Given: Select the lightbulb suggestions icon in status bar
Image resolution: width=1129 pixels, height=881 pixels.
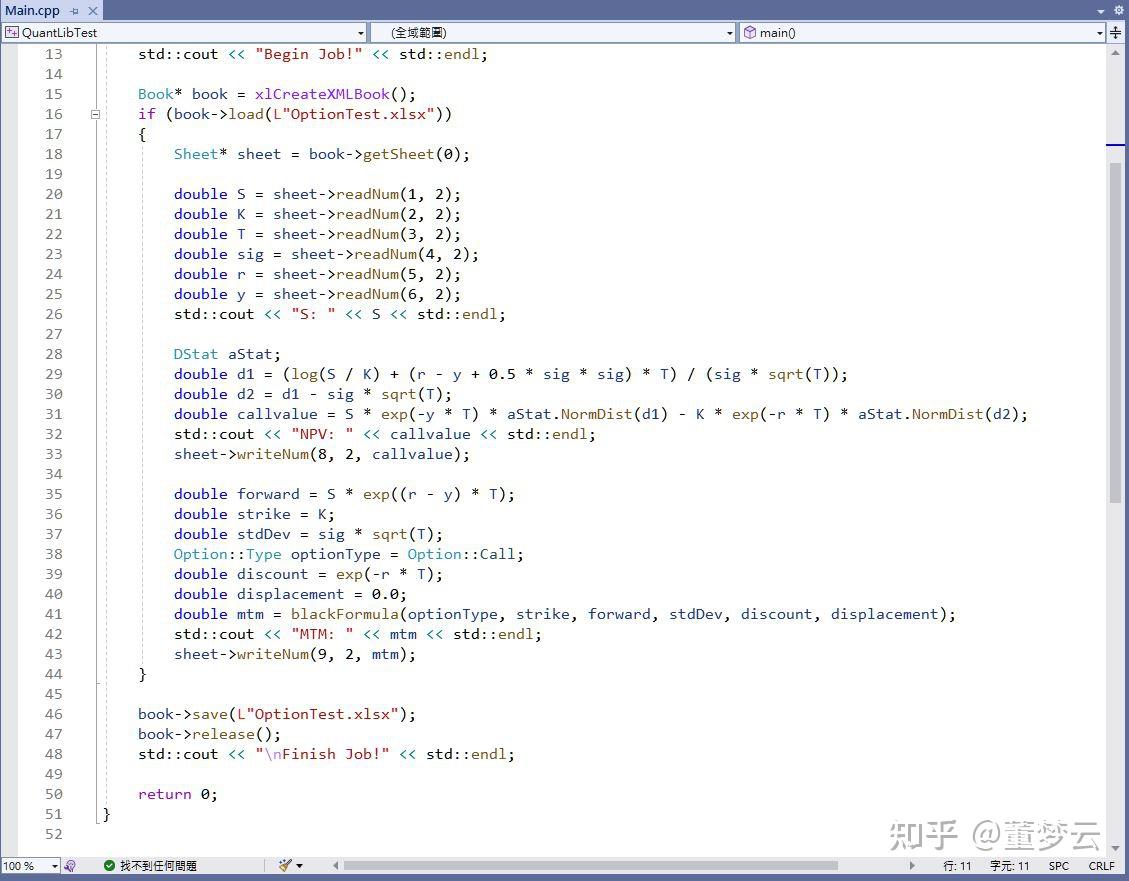Looking at the screenshot, I should click(x=68, y=866).
